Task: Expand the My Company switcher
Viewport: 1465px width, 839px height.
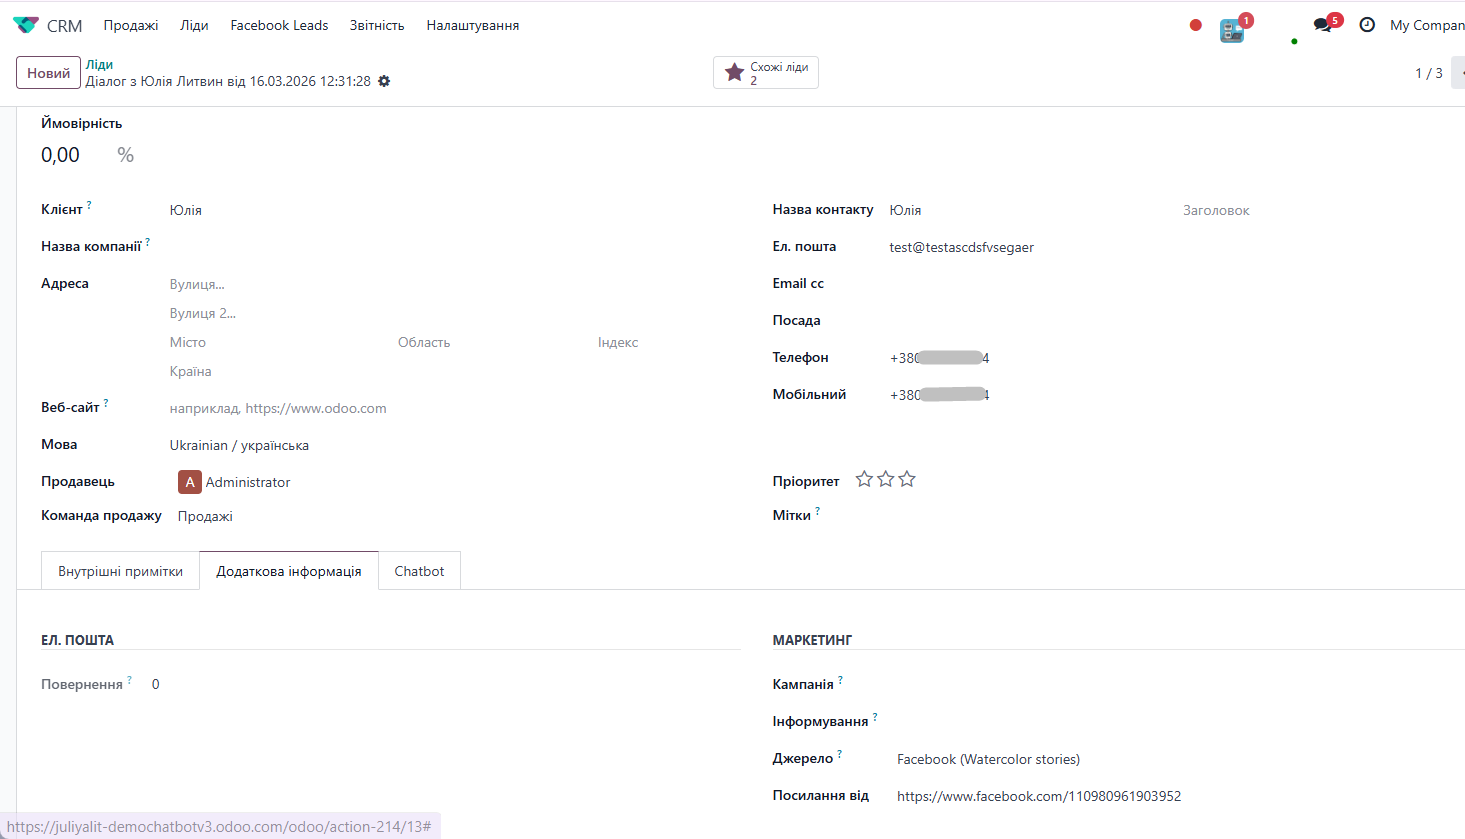Action: 1426,25
